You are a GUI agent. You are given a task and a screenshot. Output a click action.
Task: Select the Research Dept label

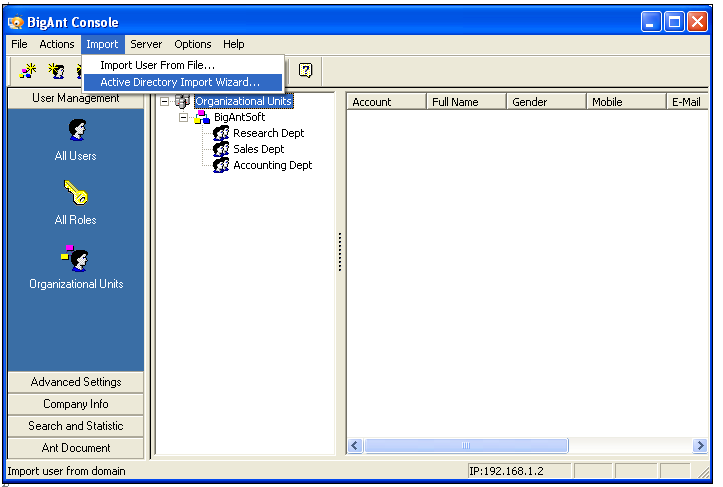click(268, 133)
